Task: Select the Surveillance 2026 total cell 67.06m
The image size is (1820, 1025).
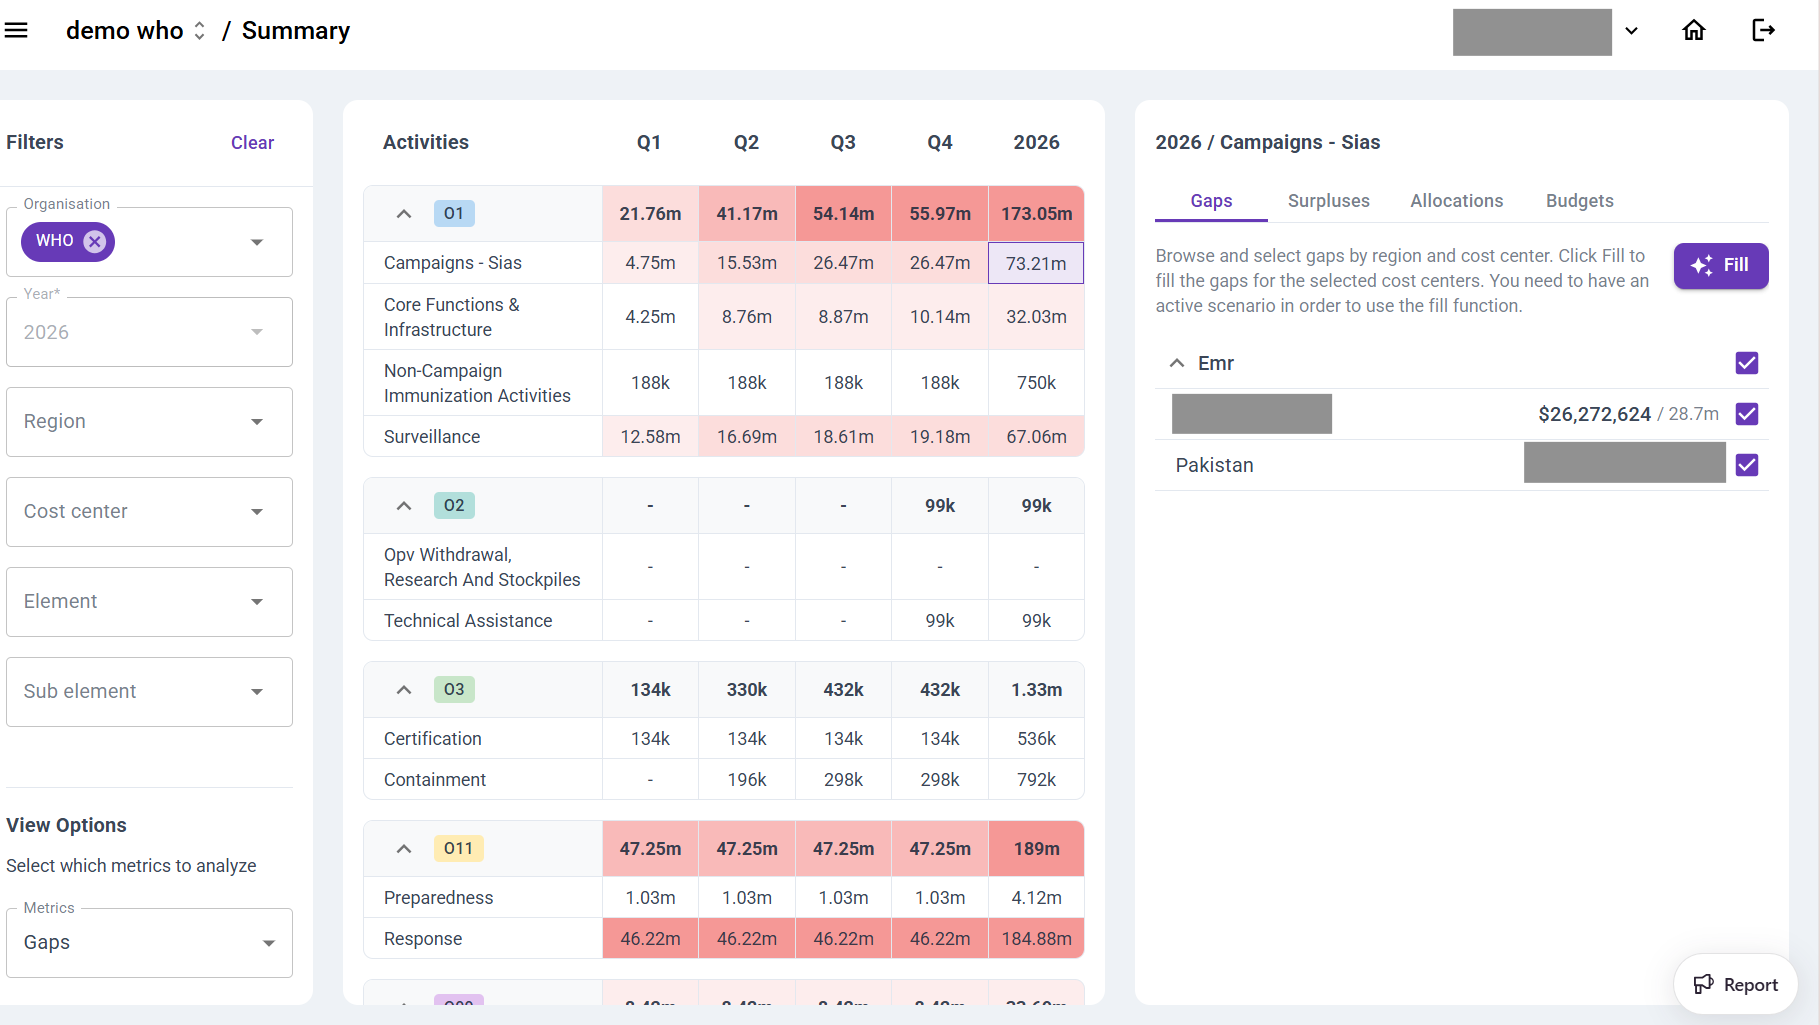Action: coord(1036,437)
